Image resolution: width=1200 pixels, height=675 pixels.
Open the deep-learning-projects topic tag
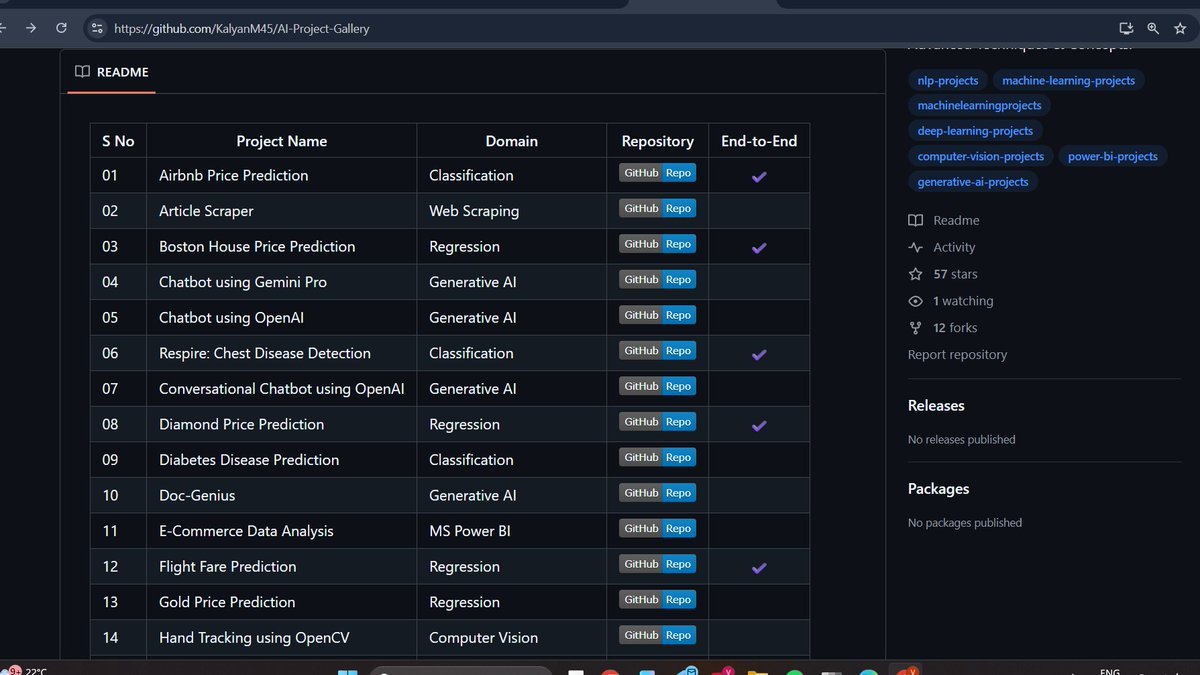(975, 130)
